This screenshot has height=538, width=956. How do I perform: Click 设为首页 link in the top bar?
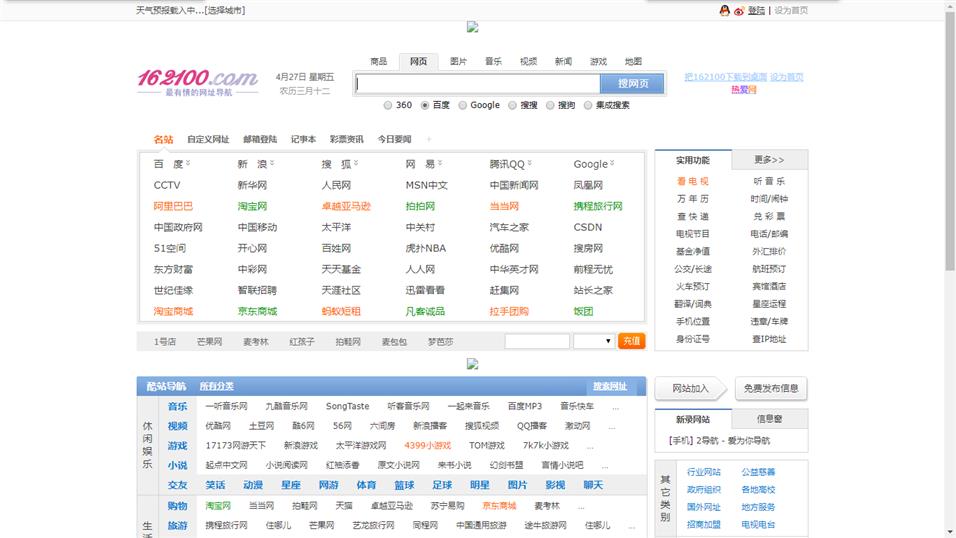click(791, 10)
